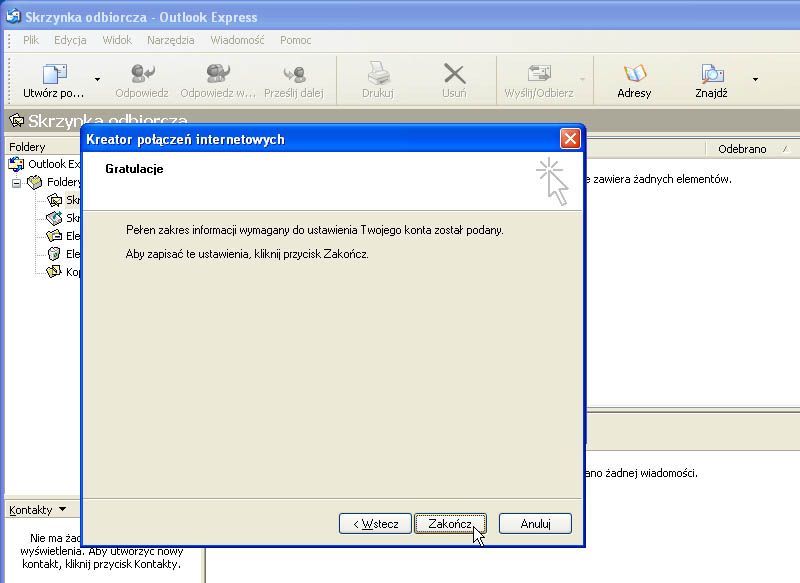Click the Drukuj printer icon
Viewport: 800px width, 583px height.
(x=378, y=74)
